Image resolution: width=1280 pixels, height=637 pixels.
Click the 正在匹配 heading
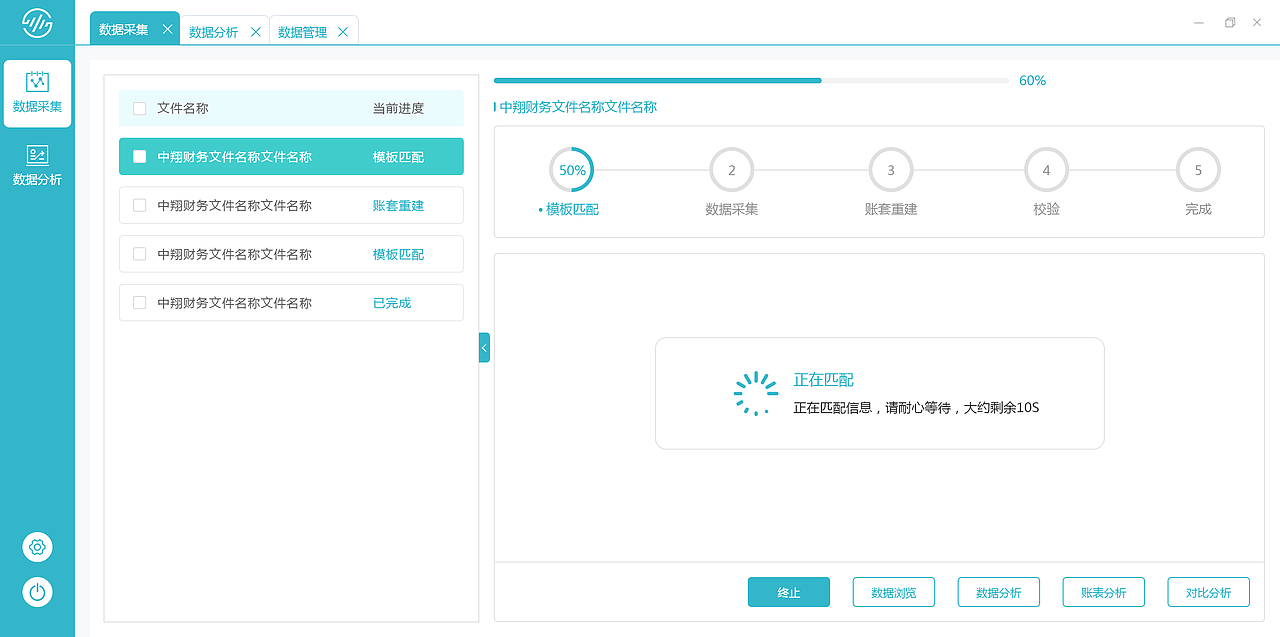[x=823, y=380]
